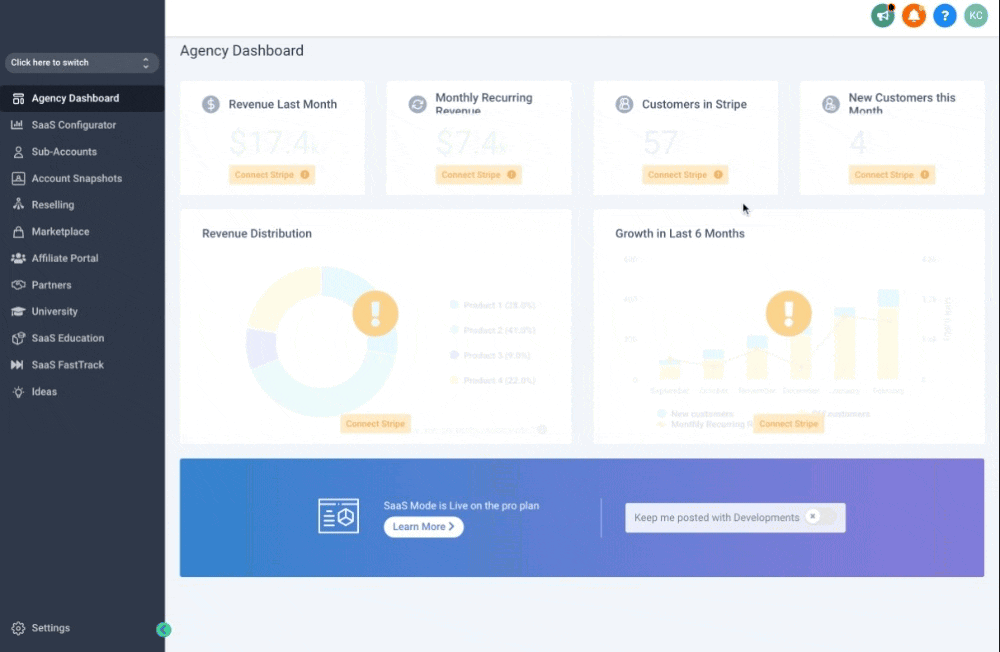Click the refresh icon on Monthly Recurring Revenue
The width and height of the screenshot is (1000, 652).
tap(417, 104)
